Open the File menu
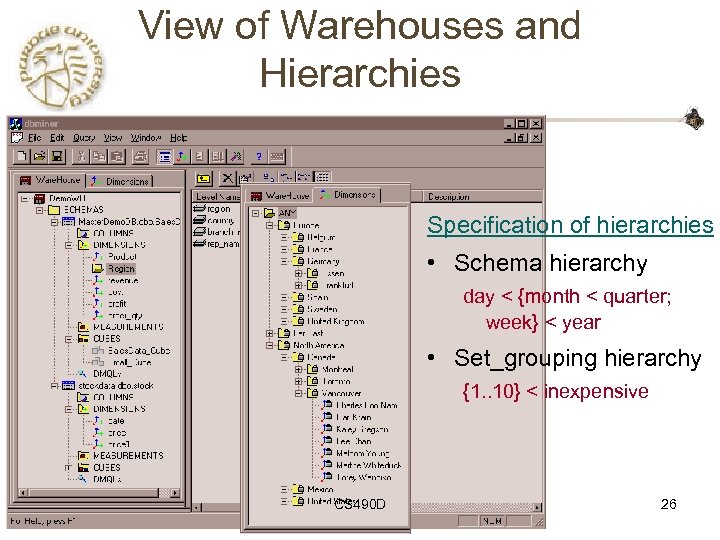Screen dimensions: 720x540 [x=34, y=138]
